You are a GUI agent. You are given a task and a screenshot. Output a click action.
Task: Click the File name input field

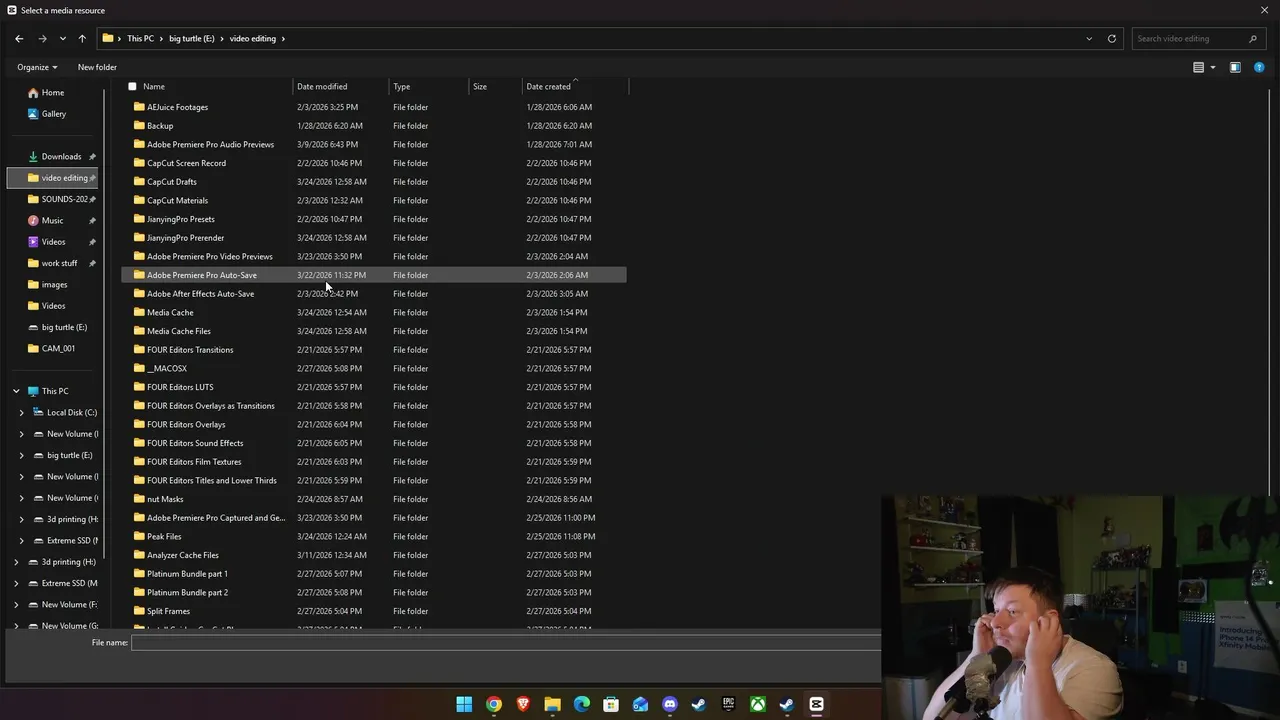(506, 642)
